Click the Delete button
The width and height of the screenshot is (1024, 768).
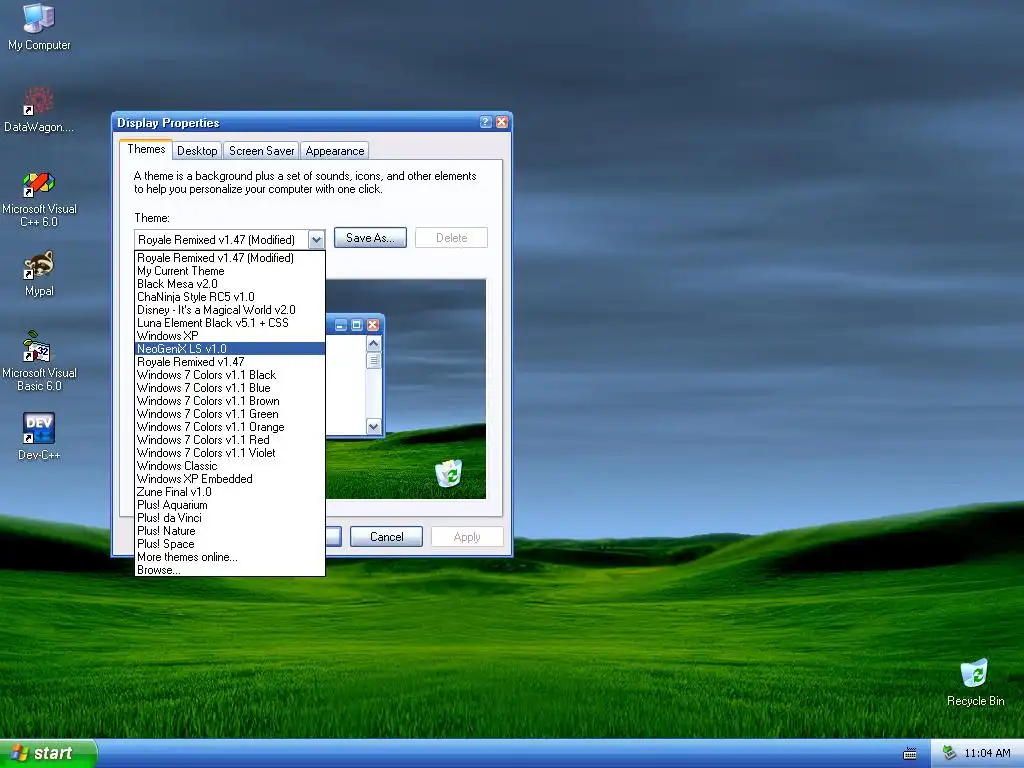click(x=451, y=238)
